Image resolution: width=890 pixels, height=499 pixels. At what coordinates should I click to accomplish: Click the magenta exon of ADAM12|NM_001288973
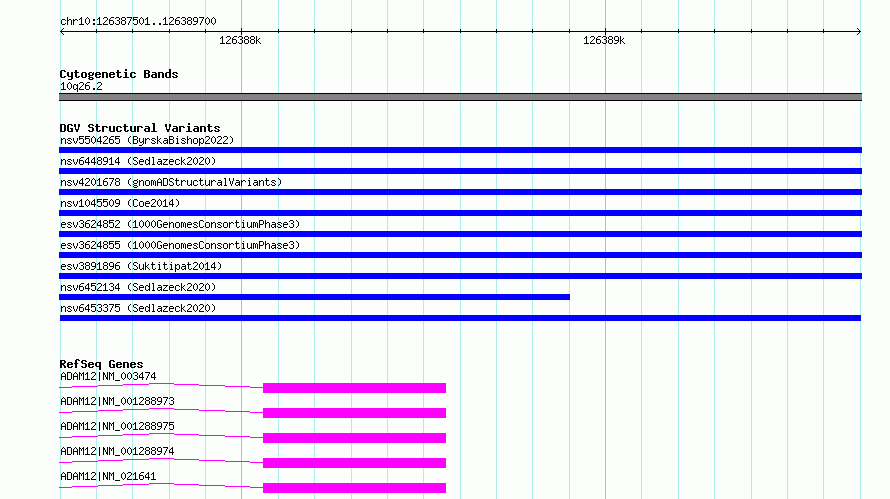tap(354, 413)
